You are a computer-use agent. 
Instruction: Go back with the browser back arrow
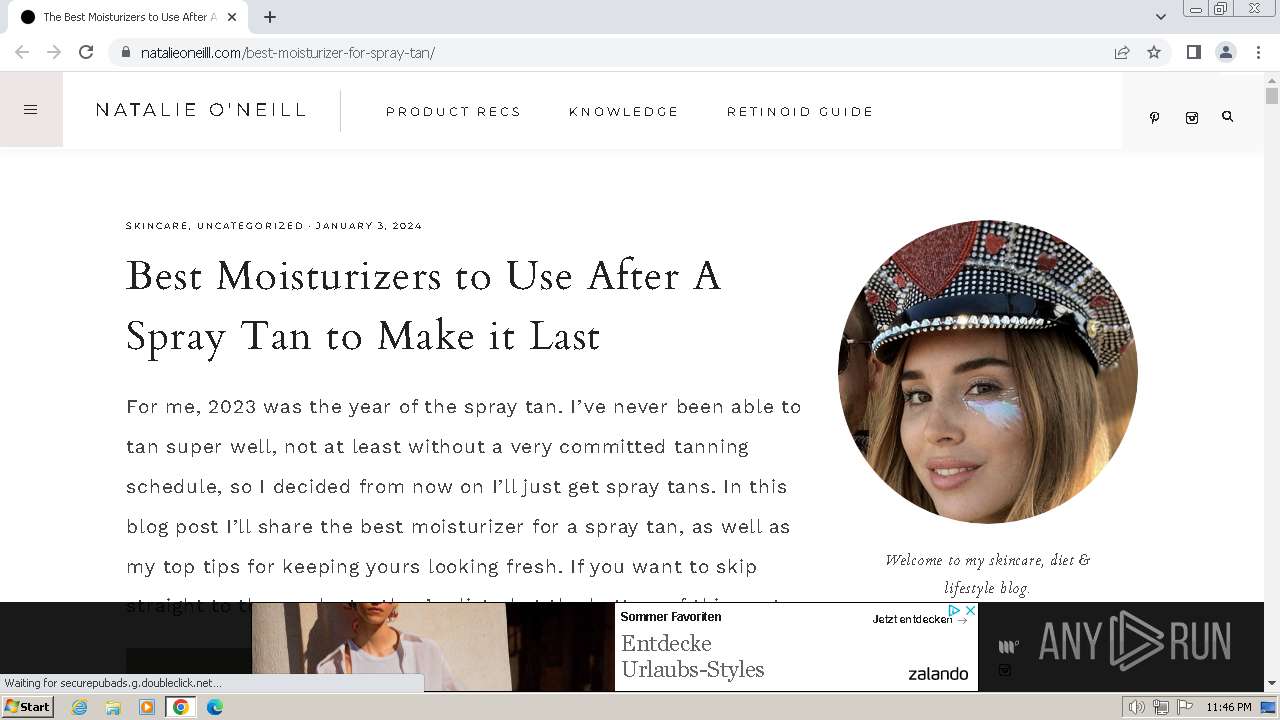(22, 52)
